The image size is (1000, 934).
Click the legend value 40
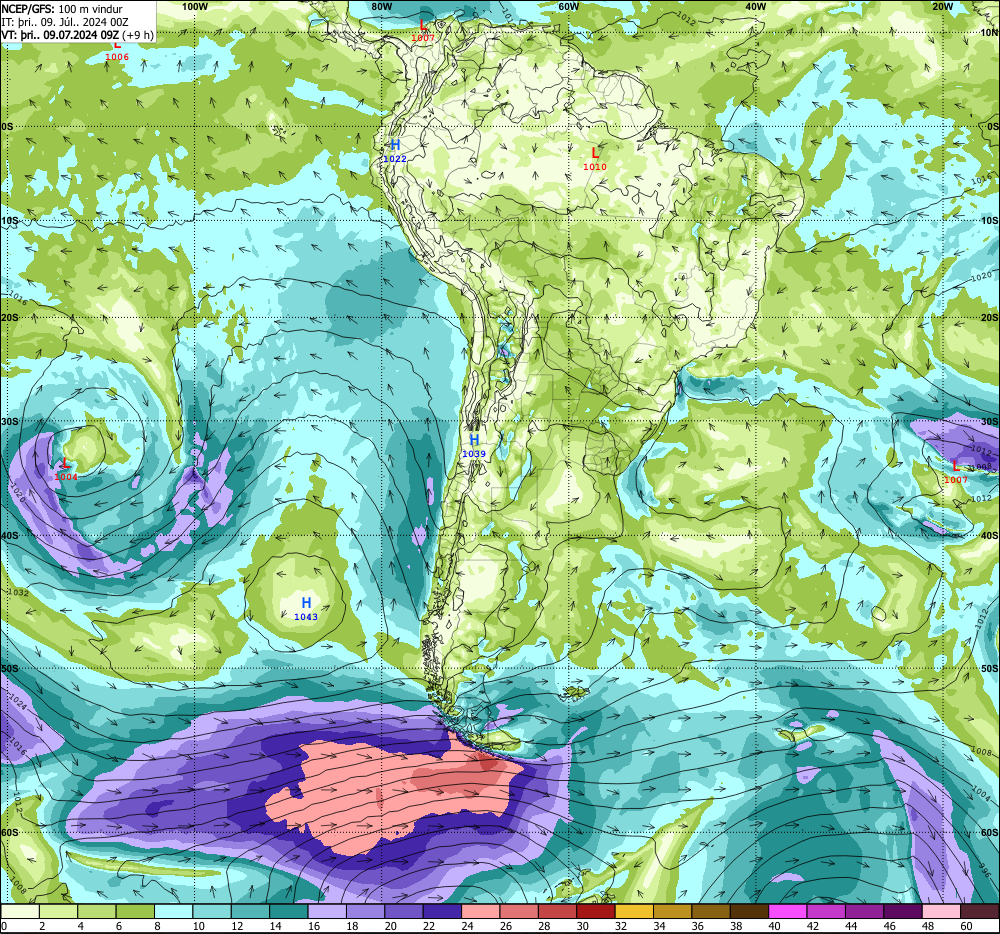point(774,926)
